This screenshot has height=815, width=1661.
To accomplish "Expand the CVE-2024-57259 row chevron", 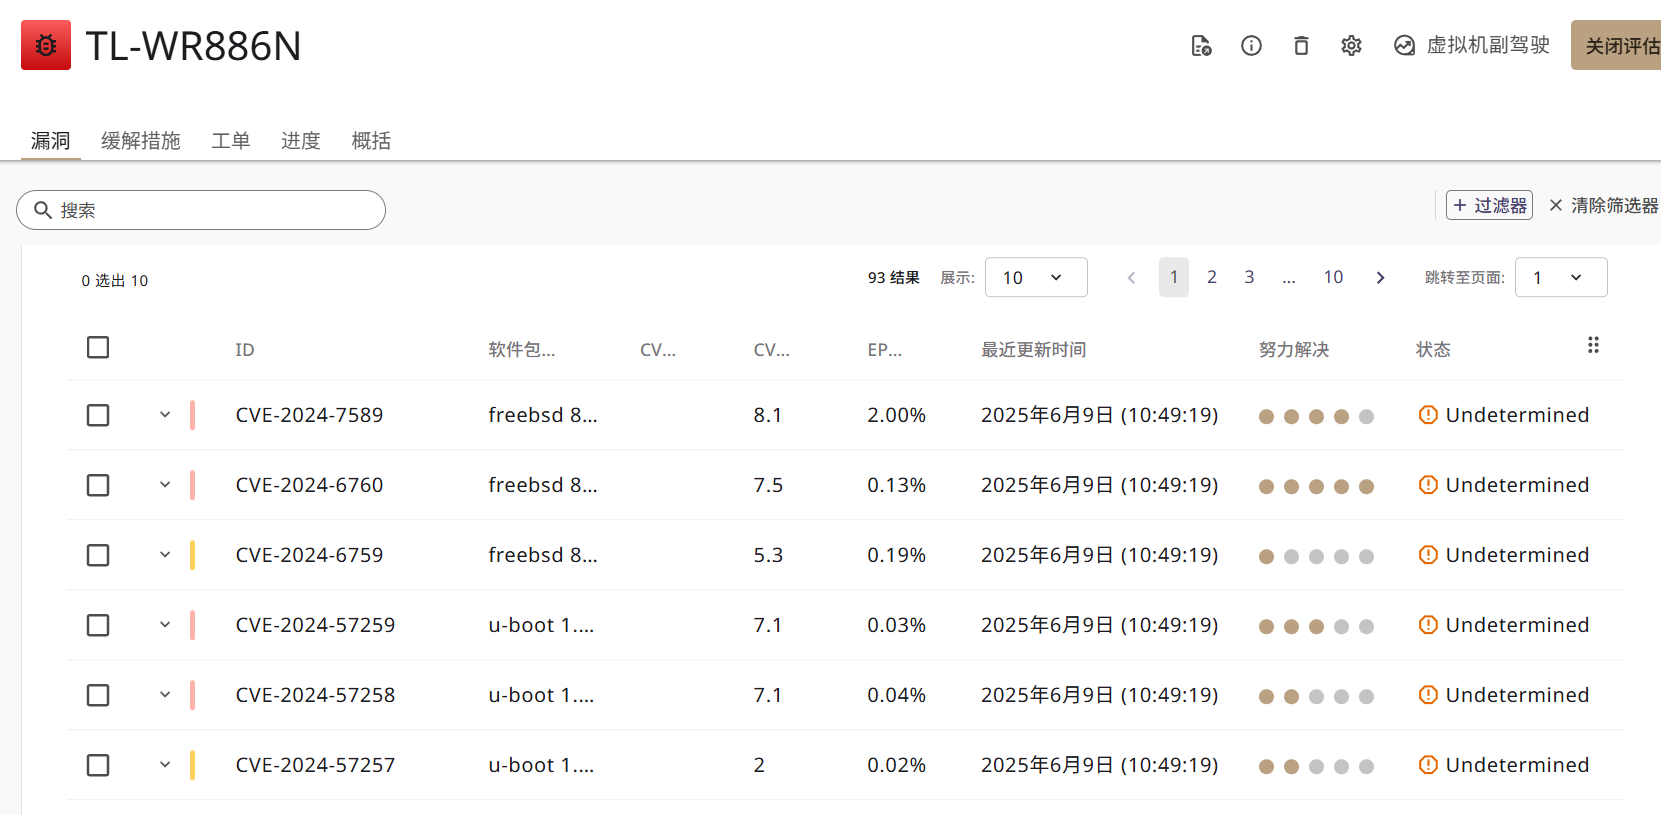I will pos(165,625).
